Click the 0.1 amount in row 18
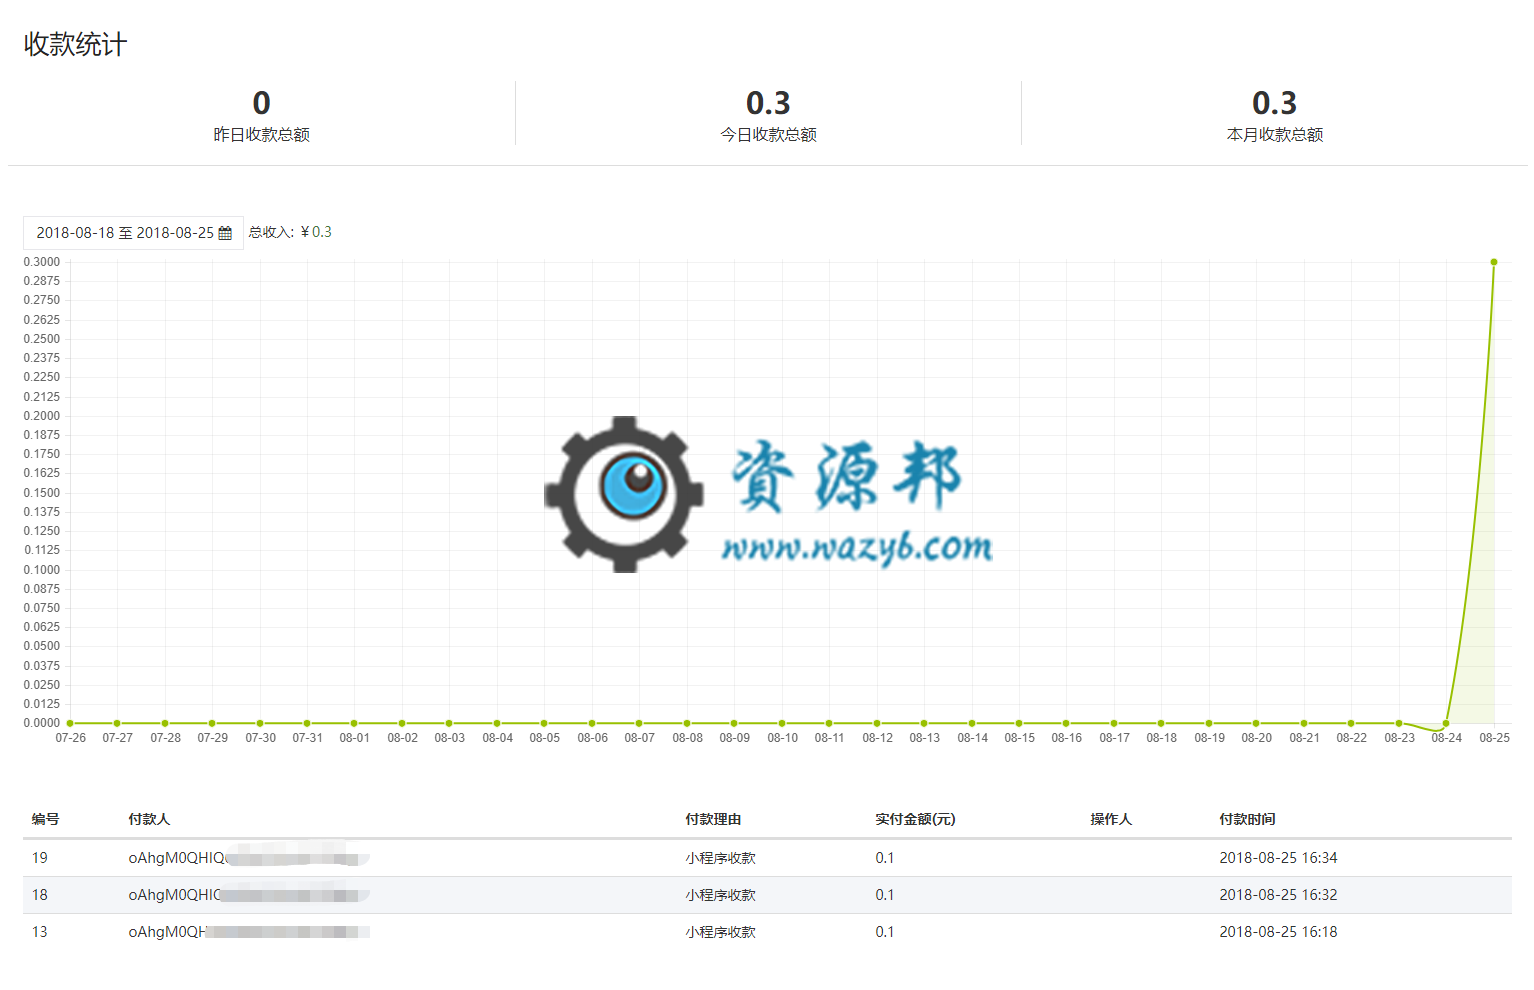 pyautogui.click(x=885, y=895)
